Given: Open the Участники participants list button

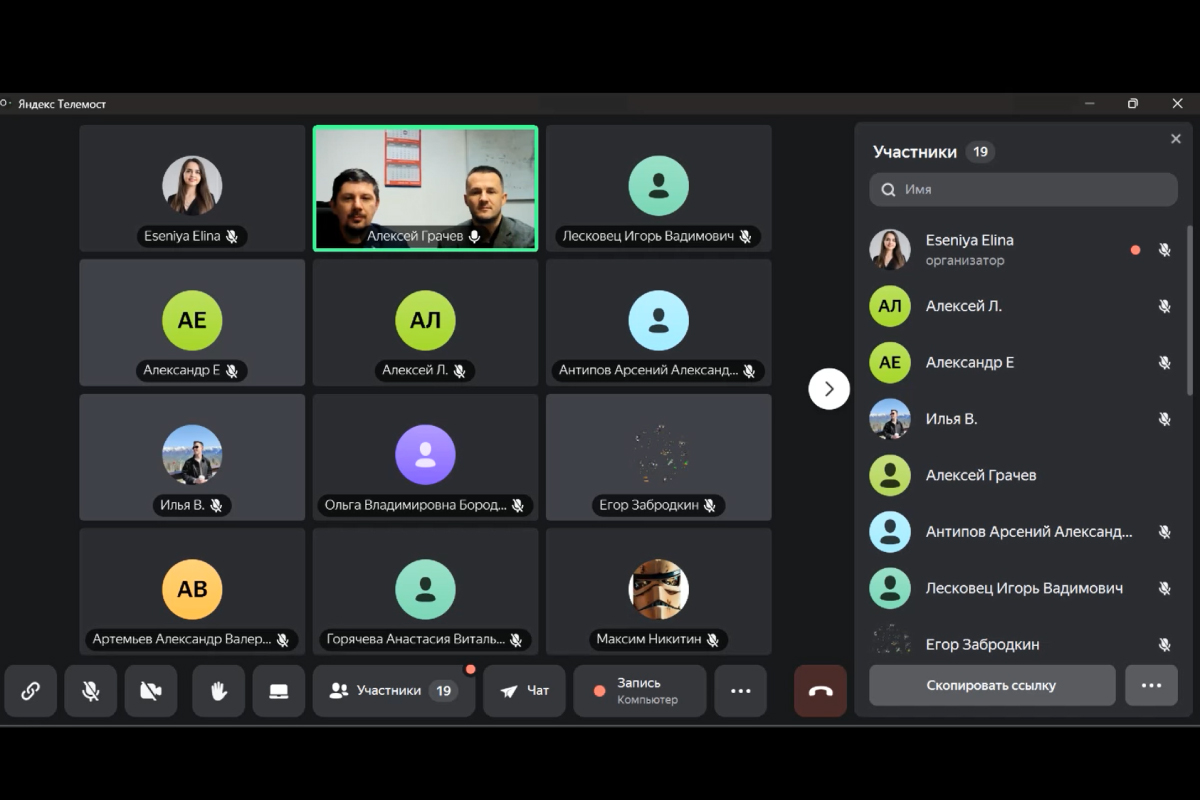Looking at the screenshot, I should point(393,691).
